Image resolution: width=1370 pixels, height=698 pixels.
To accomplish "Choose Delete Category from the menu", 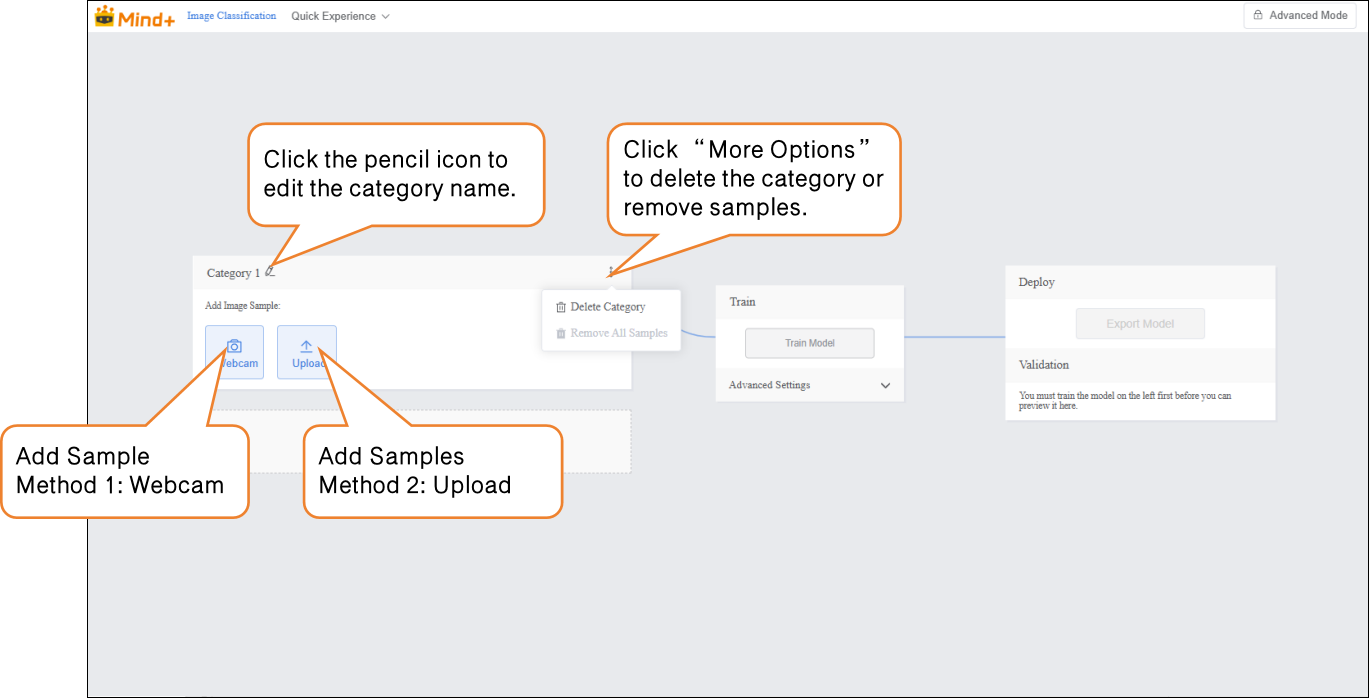I will click(x=607, y=307).
